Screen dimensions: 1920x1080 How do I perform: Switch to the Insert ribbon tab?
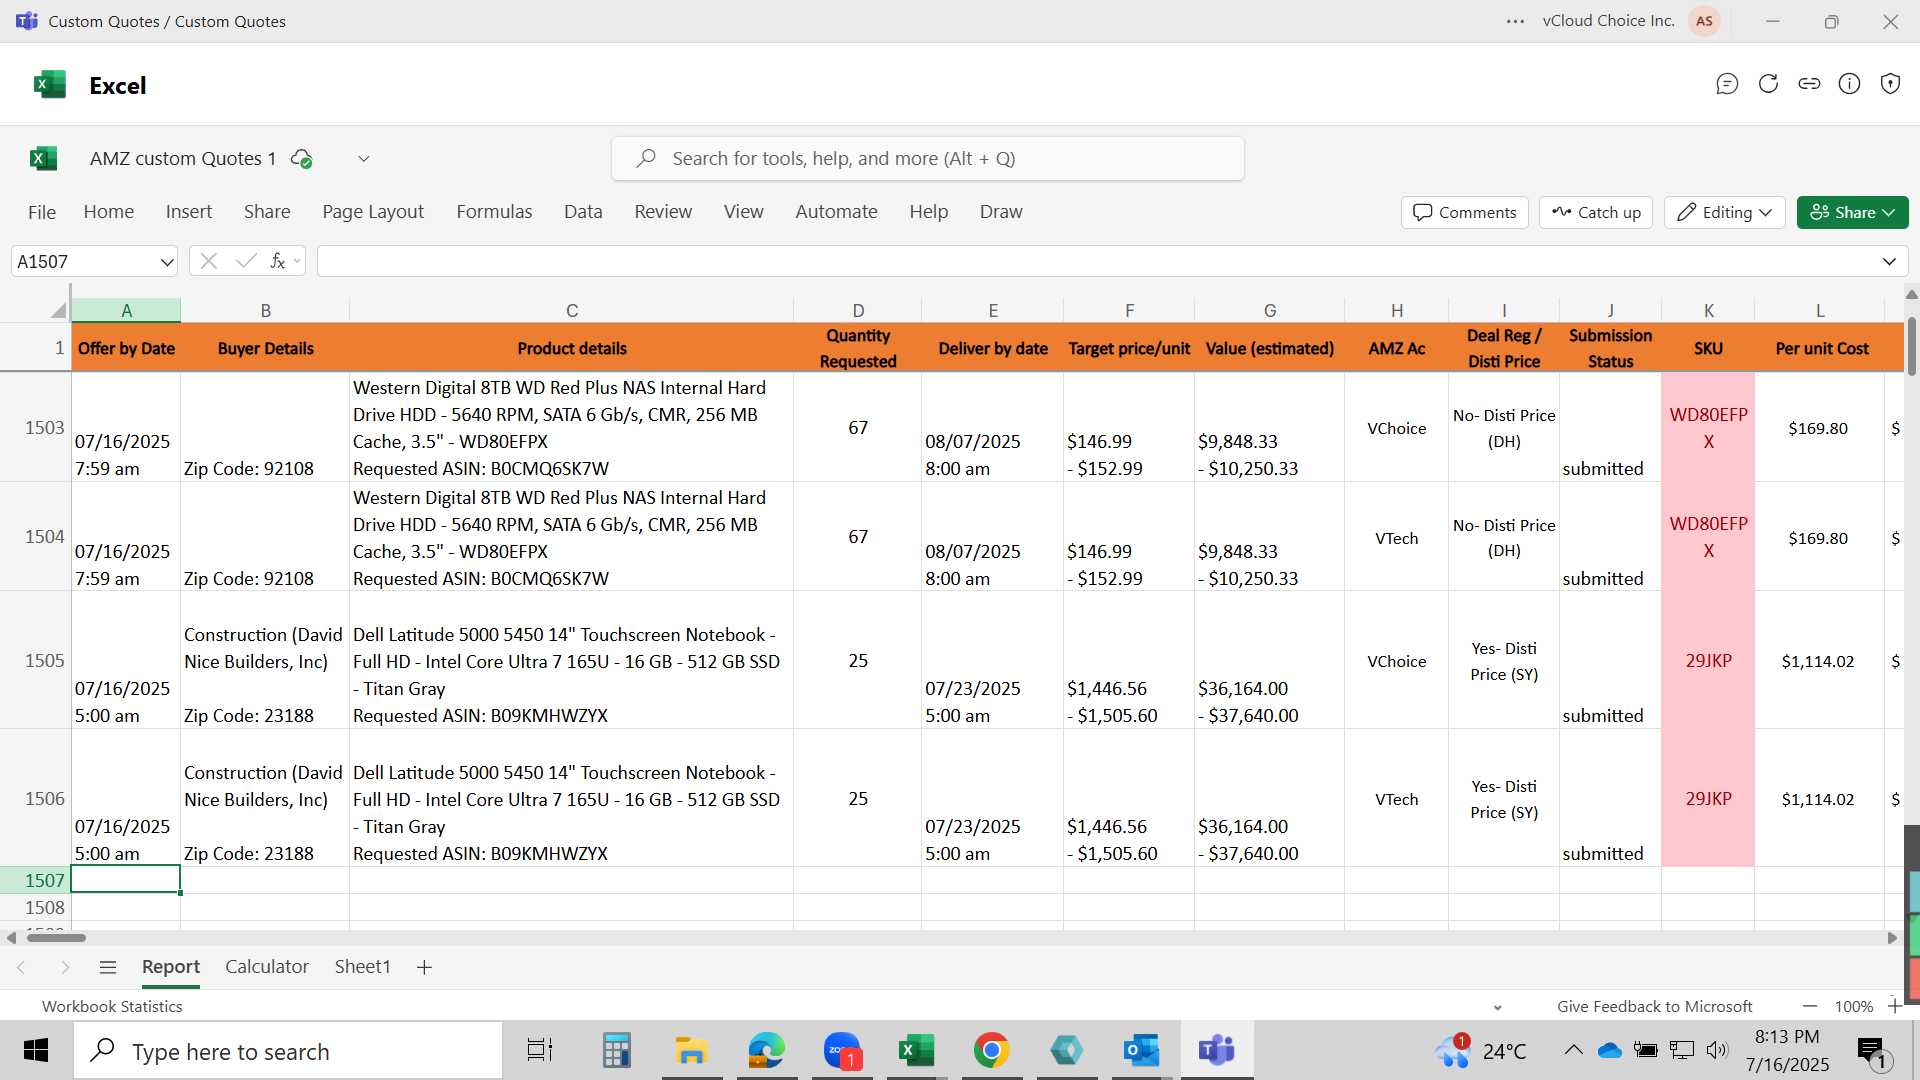pyautogui.click(x=189, y=212)
